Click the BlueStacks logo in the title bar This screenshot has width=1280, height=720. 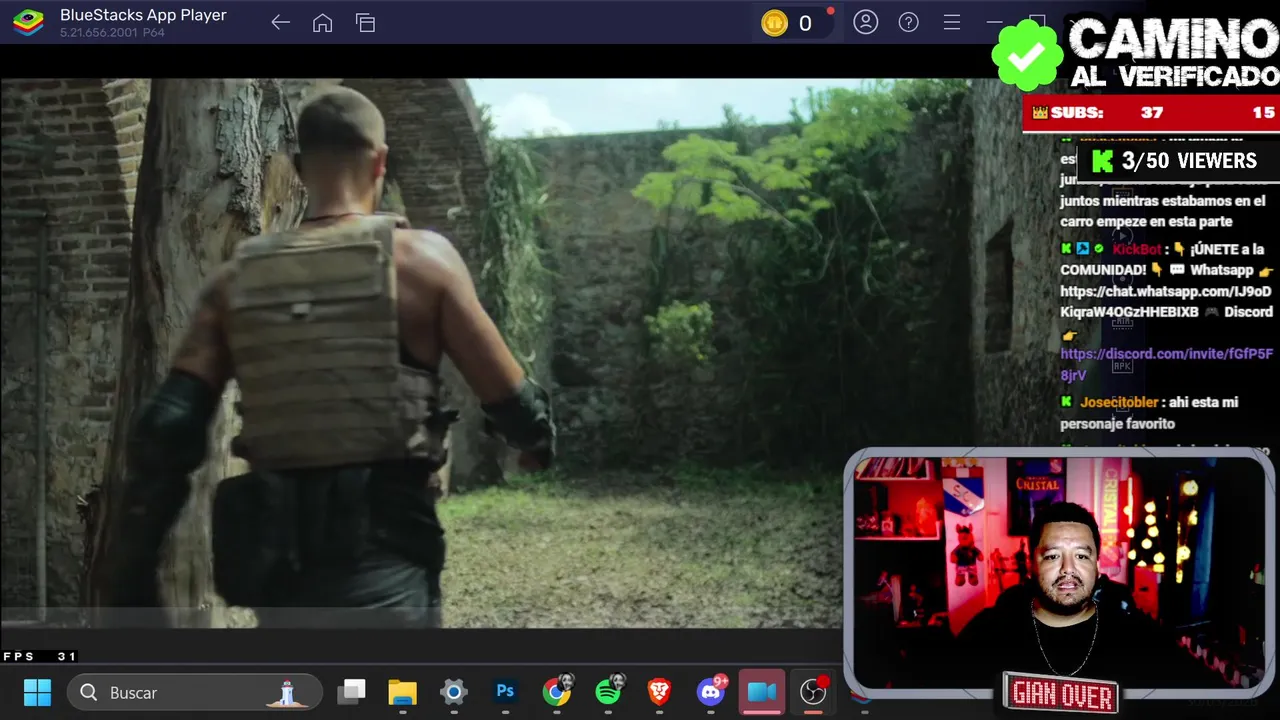pyautogui.click(x=28, y=22)
